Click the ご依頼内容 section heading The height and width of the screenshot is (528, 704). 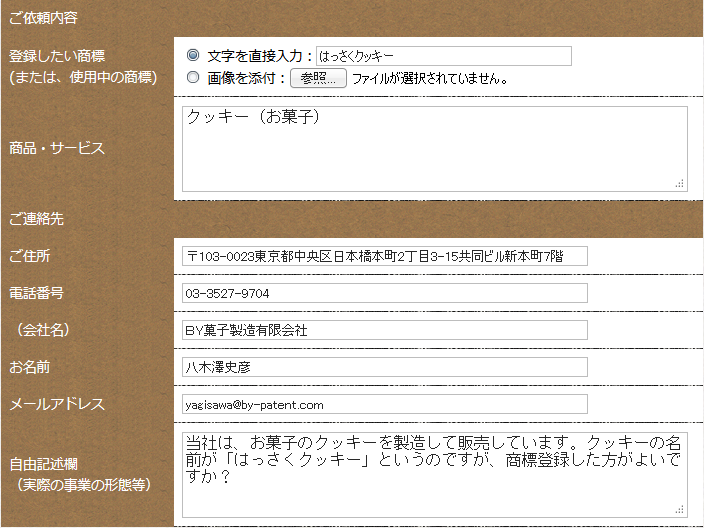[43, 18]
